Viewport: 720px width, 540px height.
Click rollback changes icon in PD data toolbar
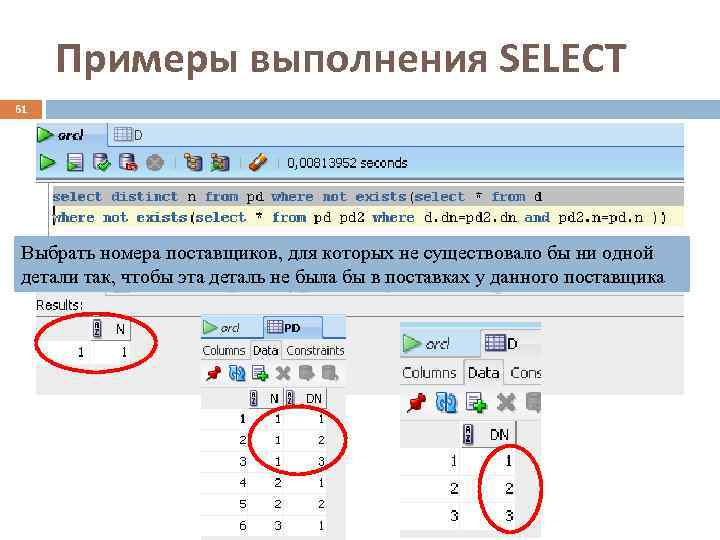point(330,373)
